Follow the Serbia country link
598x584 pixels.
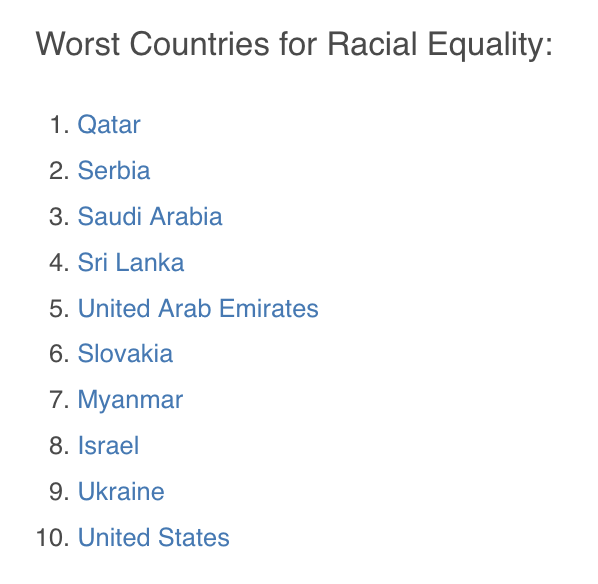[114, 170]
